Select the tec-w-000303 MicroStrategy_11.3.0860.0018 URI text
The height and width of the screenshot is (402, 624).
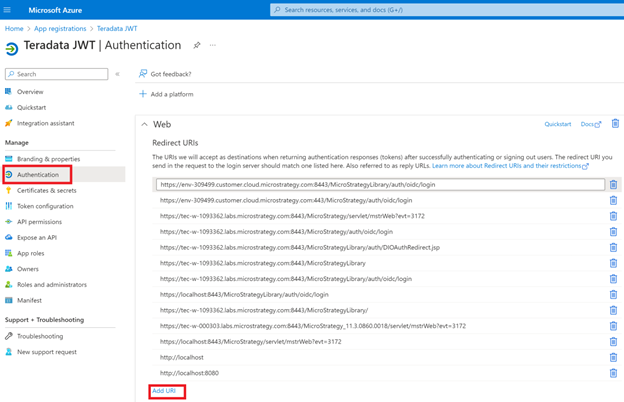[x=313, y=326]
